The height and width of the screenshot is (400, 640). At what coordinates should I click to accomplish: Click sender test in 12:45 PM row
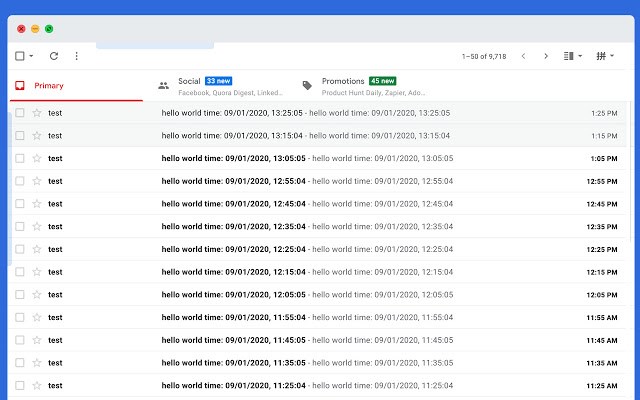[x=55, y=204]
